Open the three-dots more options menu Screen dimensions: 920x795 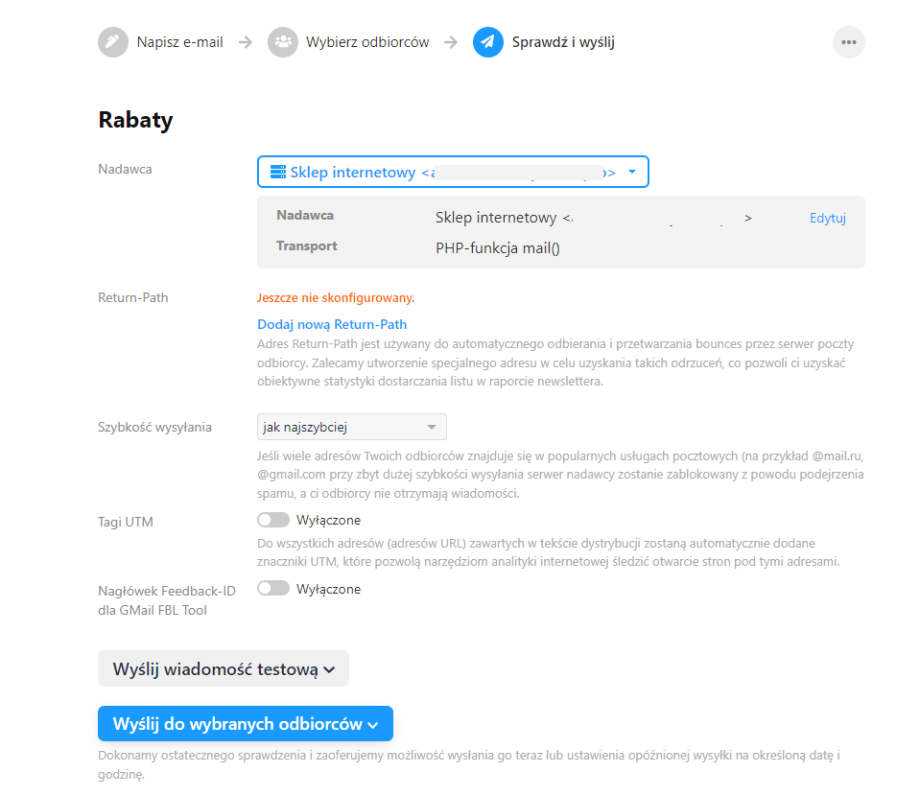coord(848,42)
